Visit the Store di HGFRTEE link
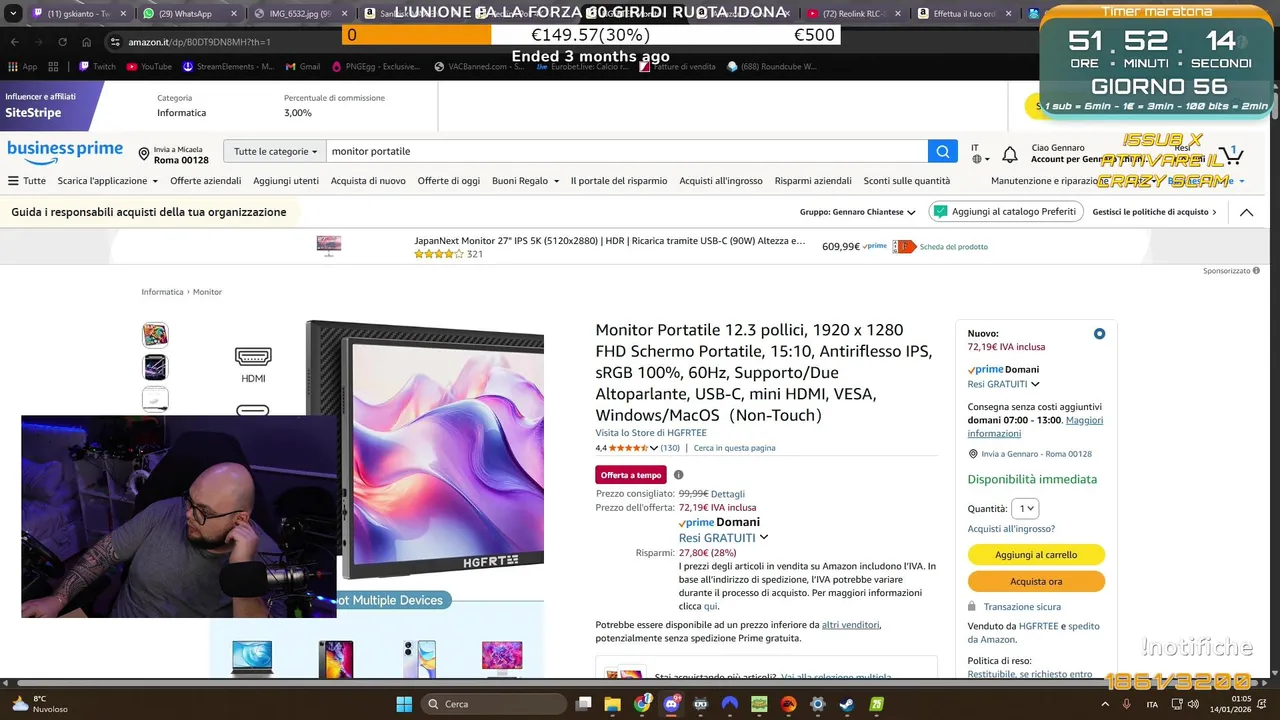Screen dimensions: 1280x720 point(651,433)
